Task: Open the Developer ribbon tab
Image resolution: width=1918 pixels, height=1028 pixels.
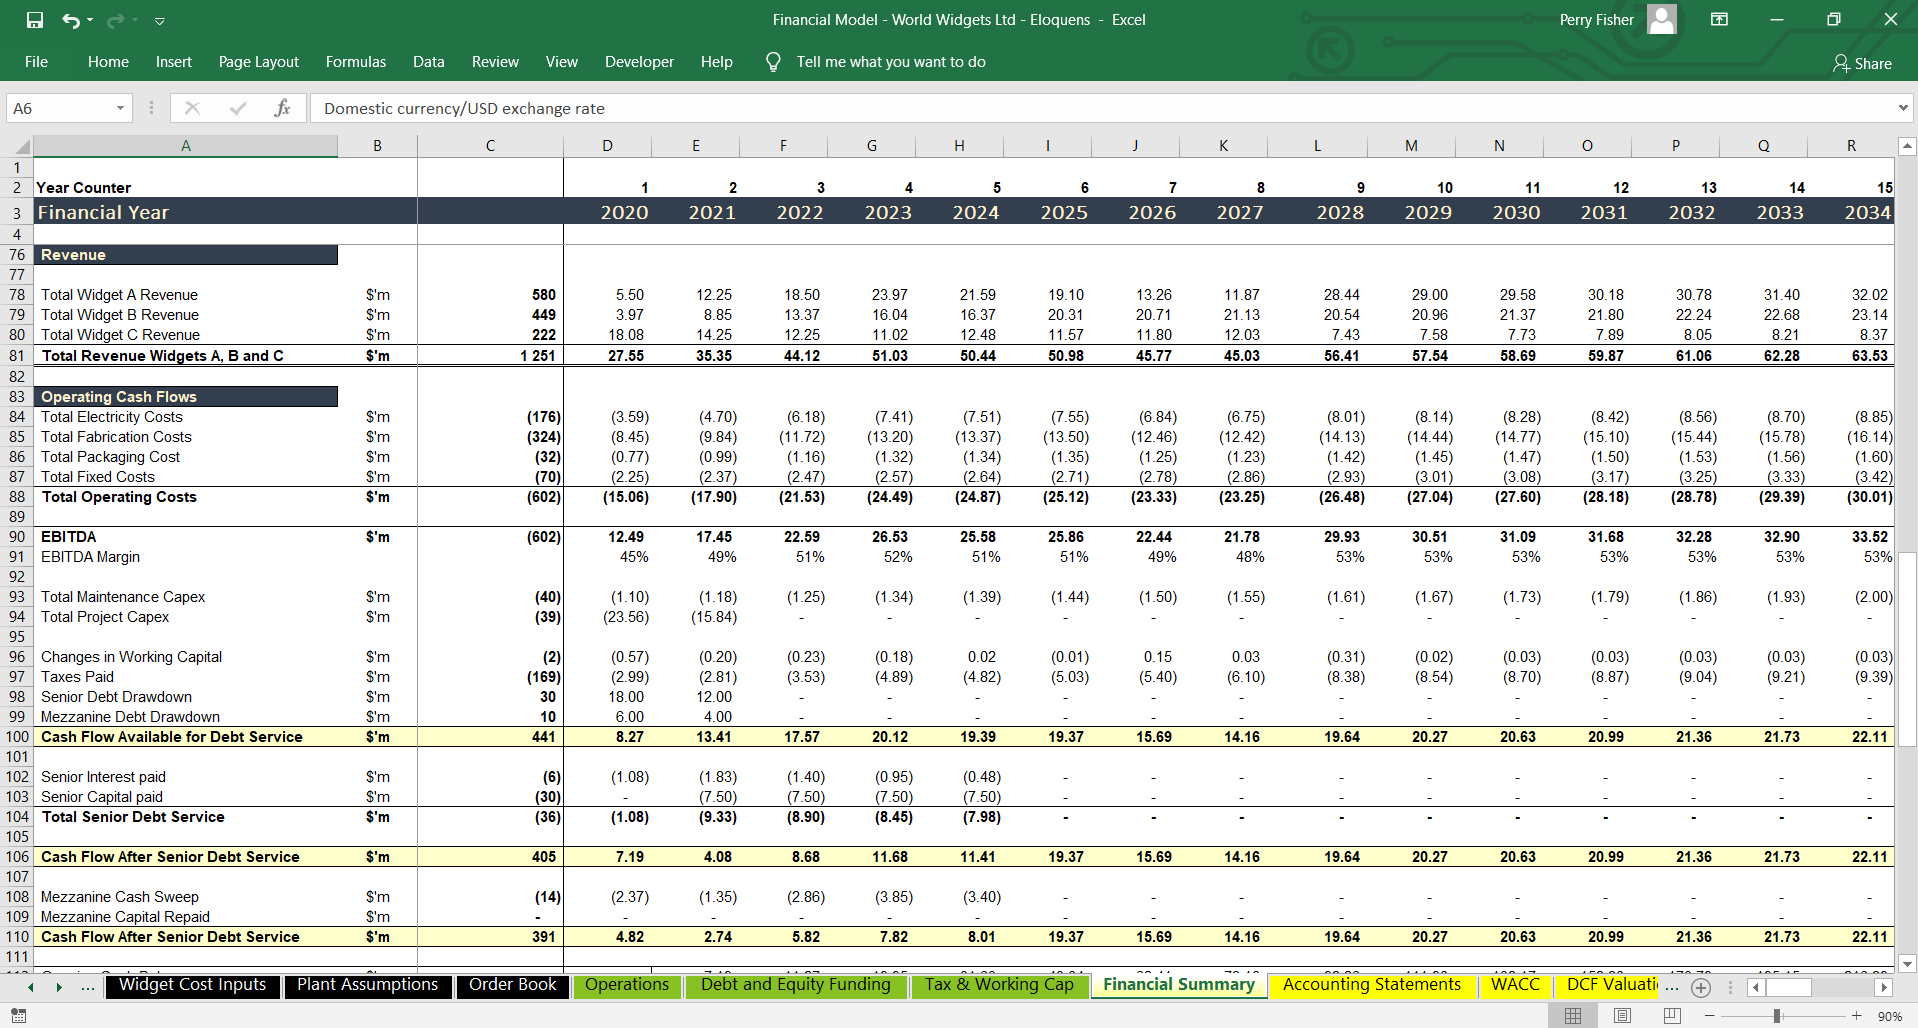Action: [x=639, y=61]
